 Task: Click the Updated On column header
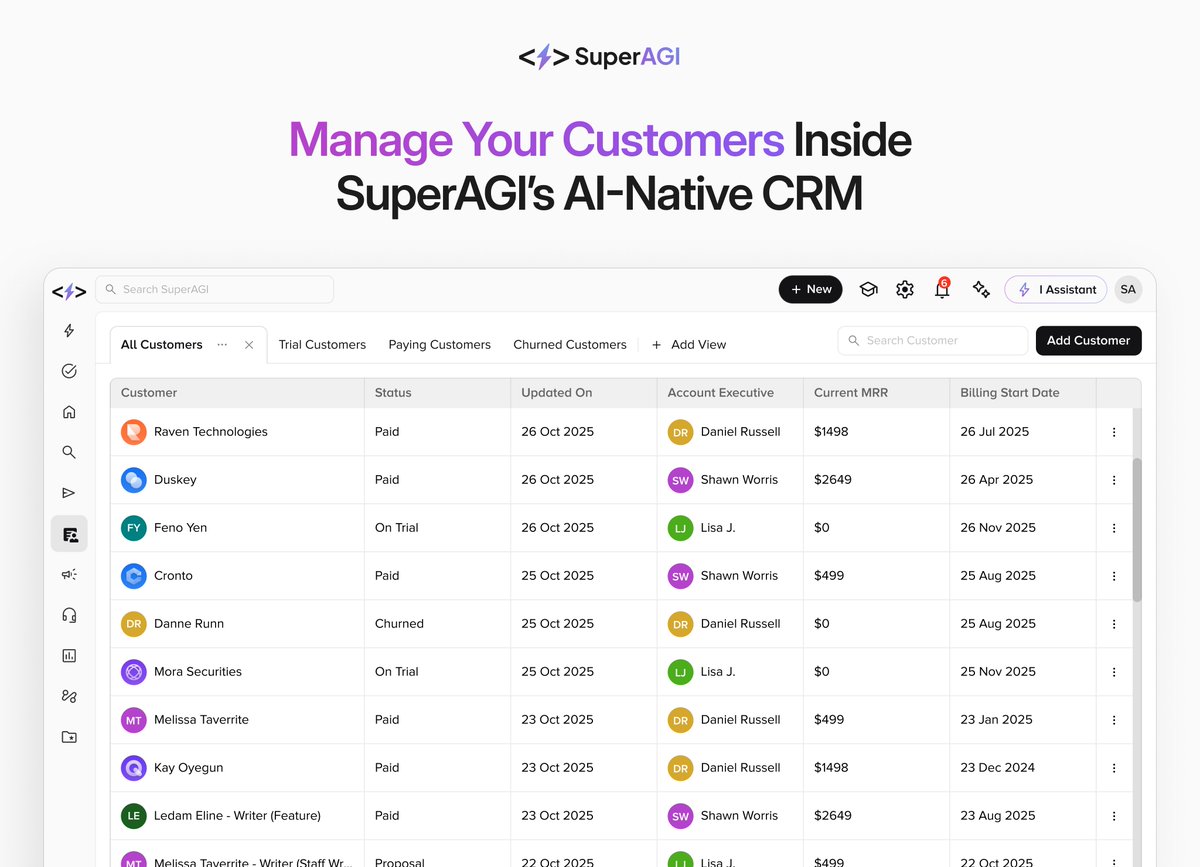click(584, 393)
